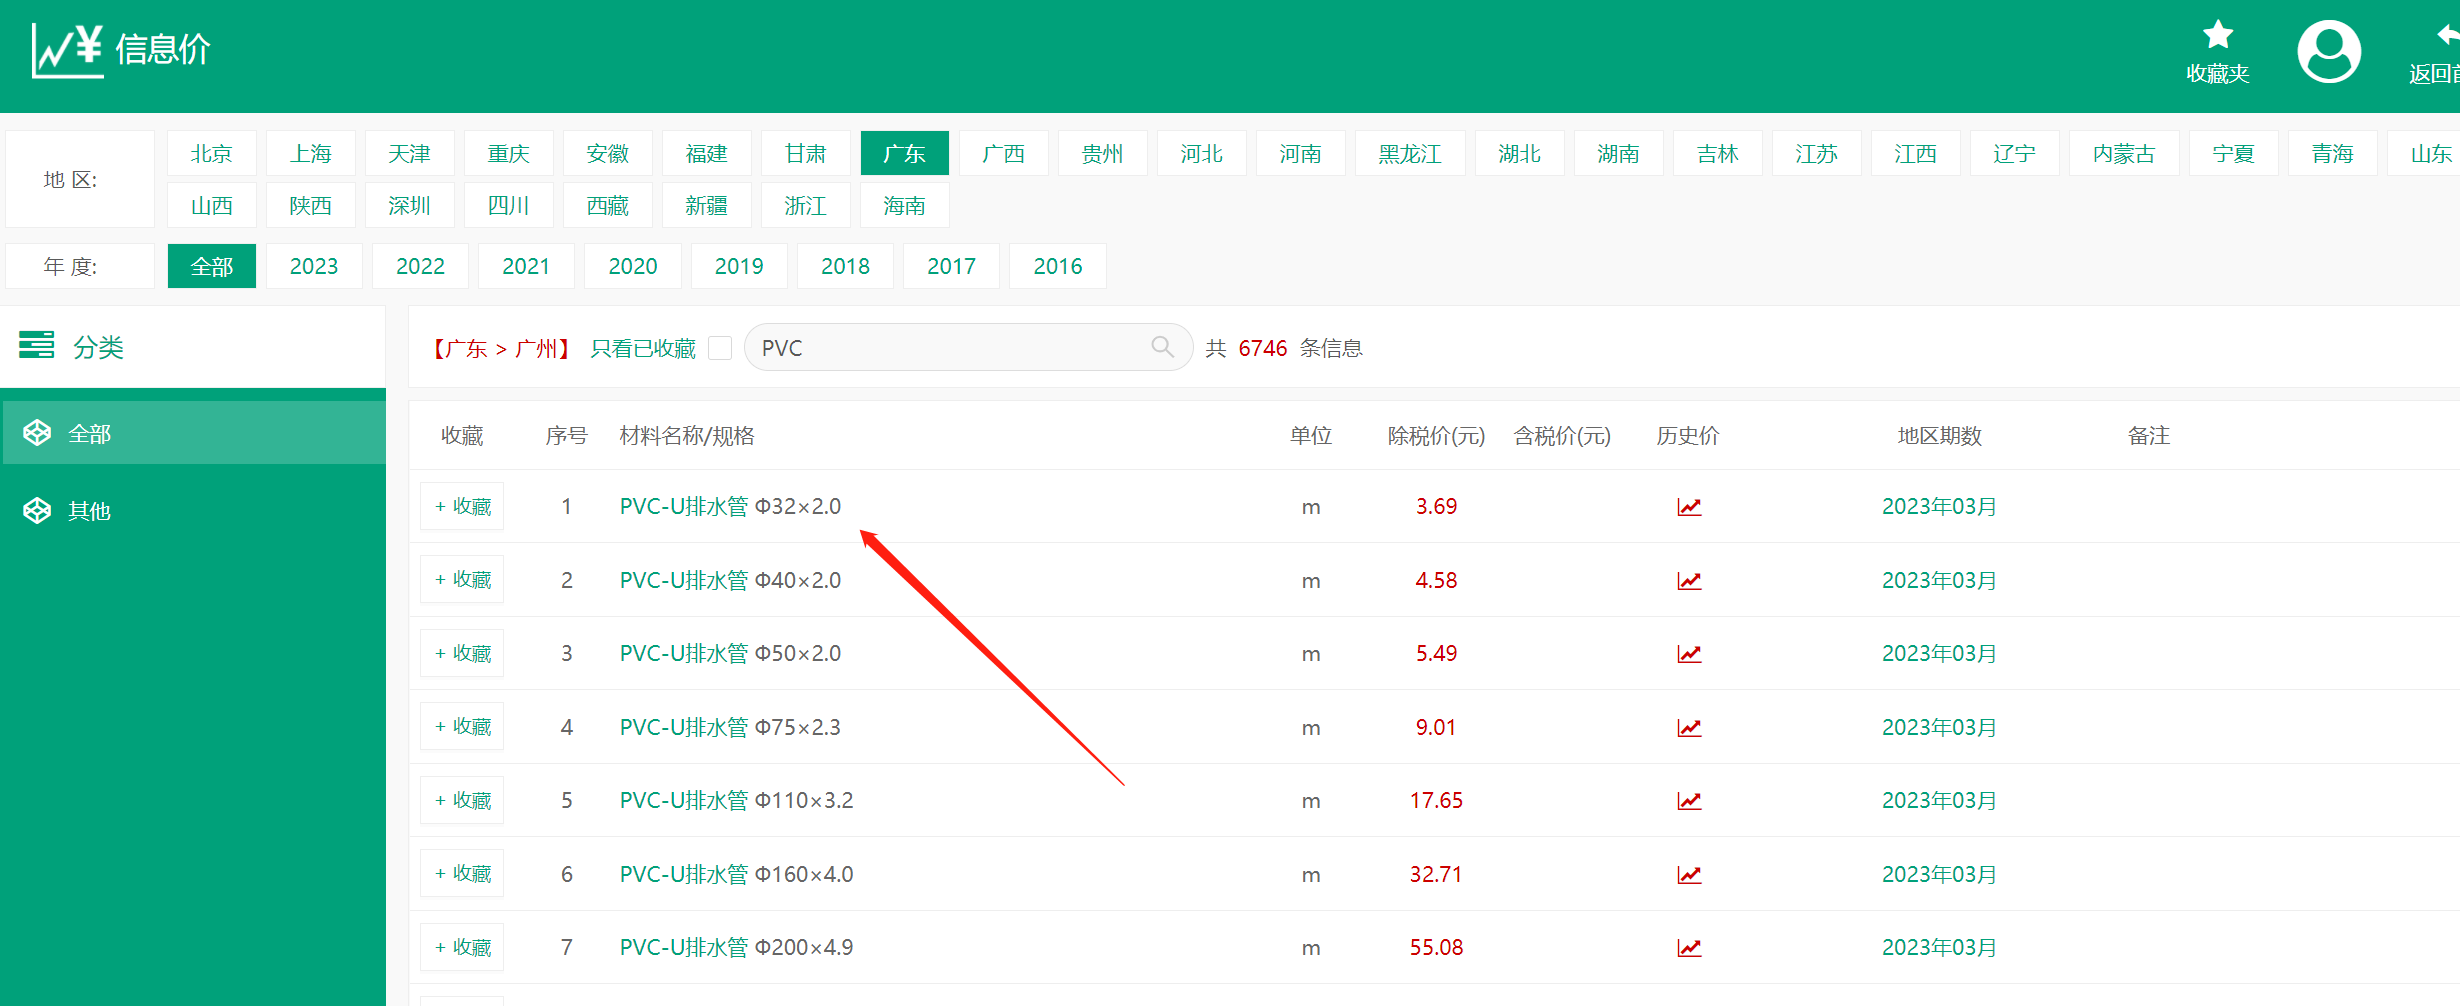Screen dimensions: 2460x1006
Task: Select the 其他 category in sidebar
Action: click(194, 511)
